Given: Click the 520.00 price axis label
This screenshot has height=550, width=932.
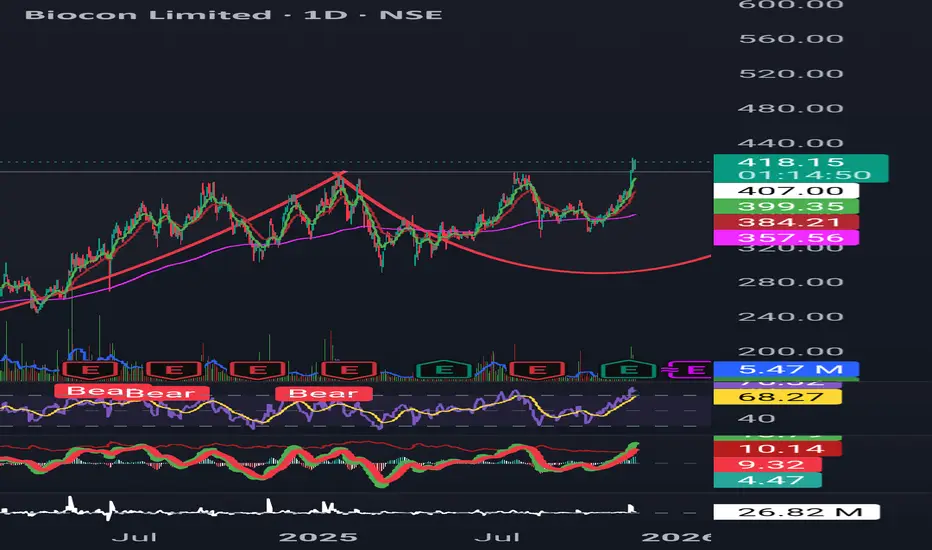Looking at the screenshot, I should pyautogui.click(x=791, y=74).
